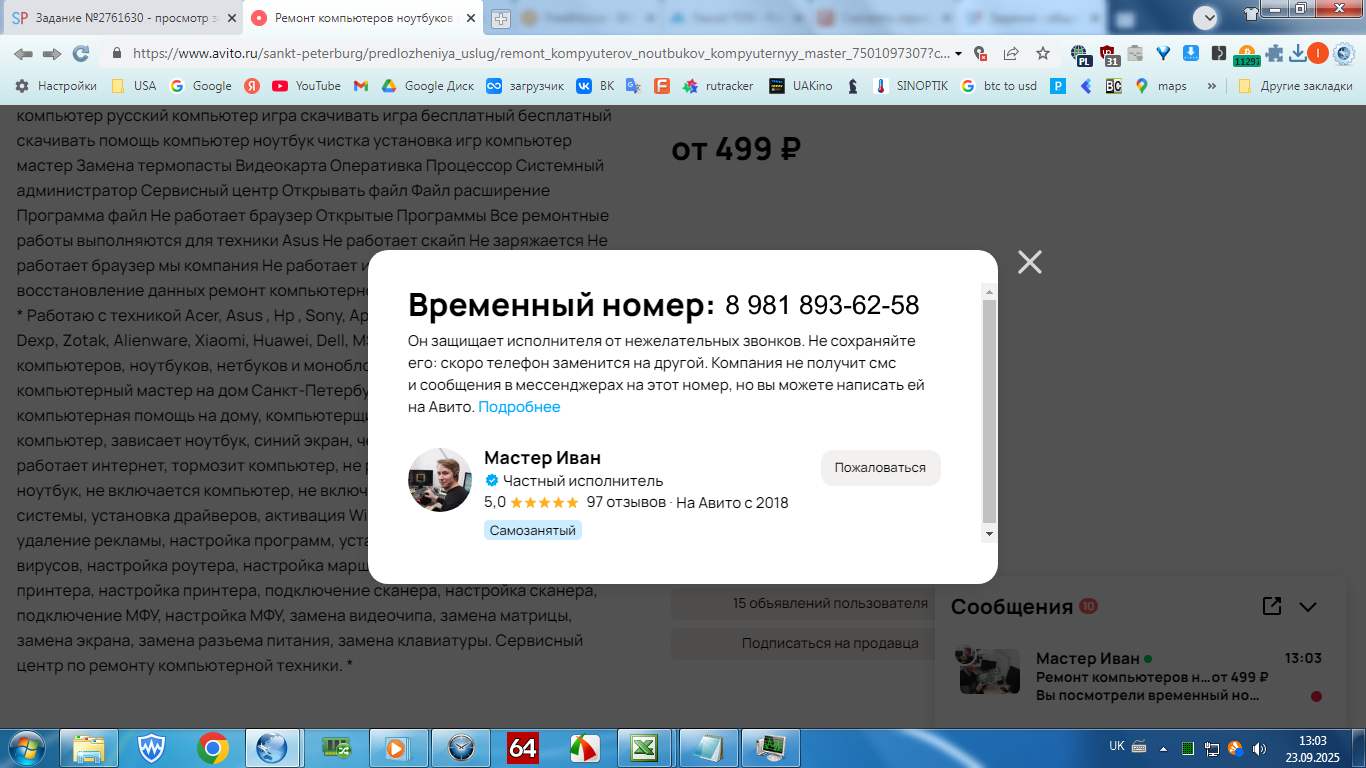The image size is (1366, 768).
Task: Click the blocked location icon in address bar
Action: coord(980,53)
